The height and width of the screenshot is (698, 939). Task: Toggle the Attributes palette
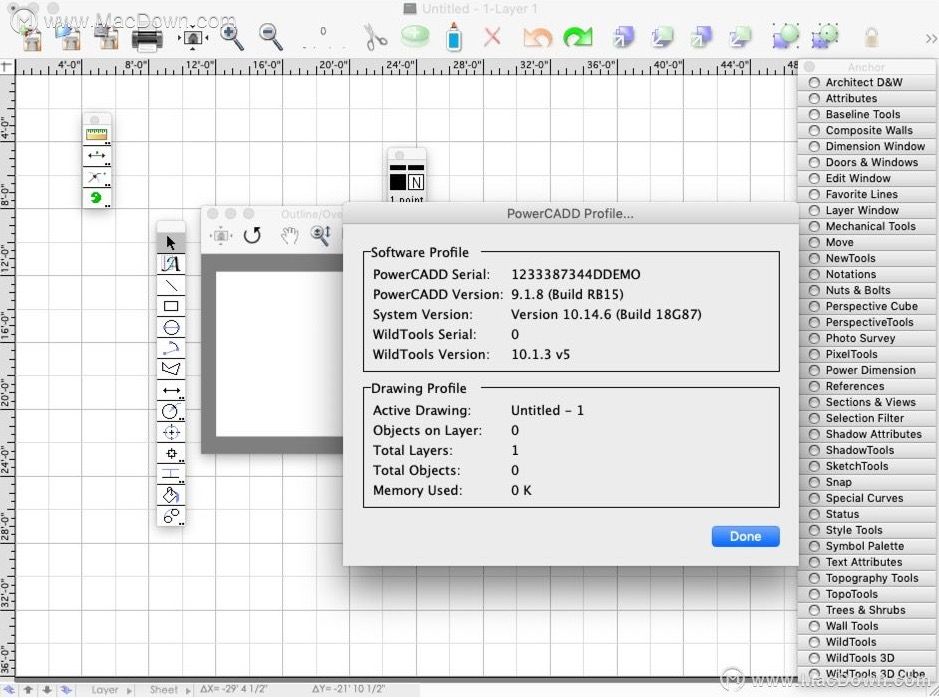coord(867,98)
